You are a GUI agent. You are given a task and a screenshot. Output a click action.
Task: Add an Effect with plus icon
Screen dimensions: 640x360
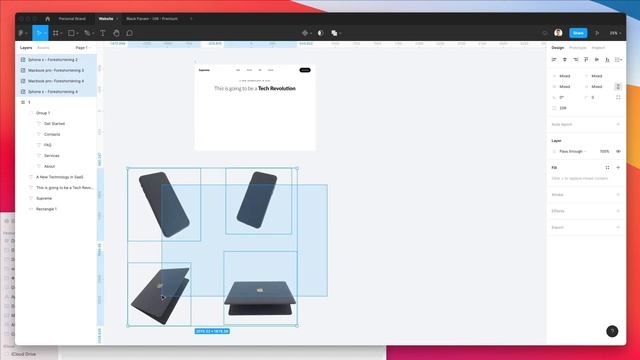pyautogui.click(x=618, y=211)
